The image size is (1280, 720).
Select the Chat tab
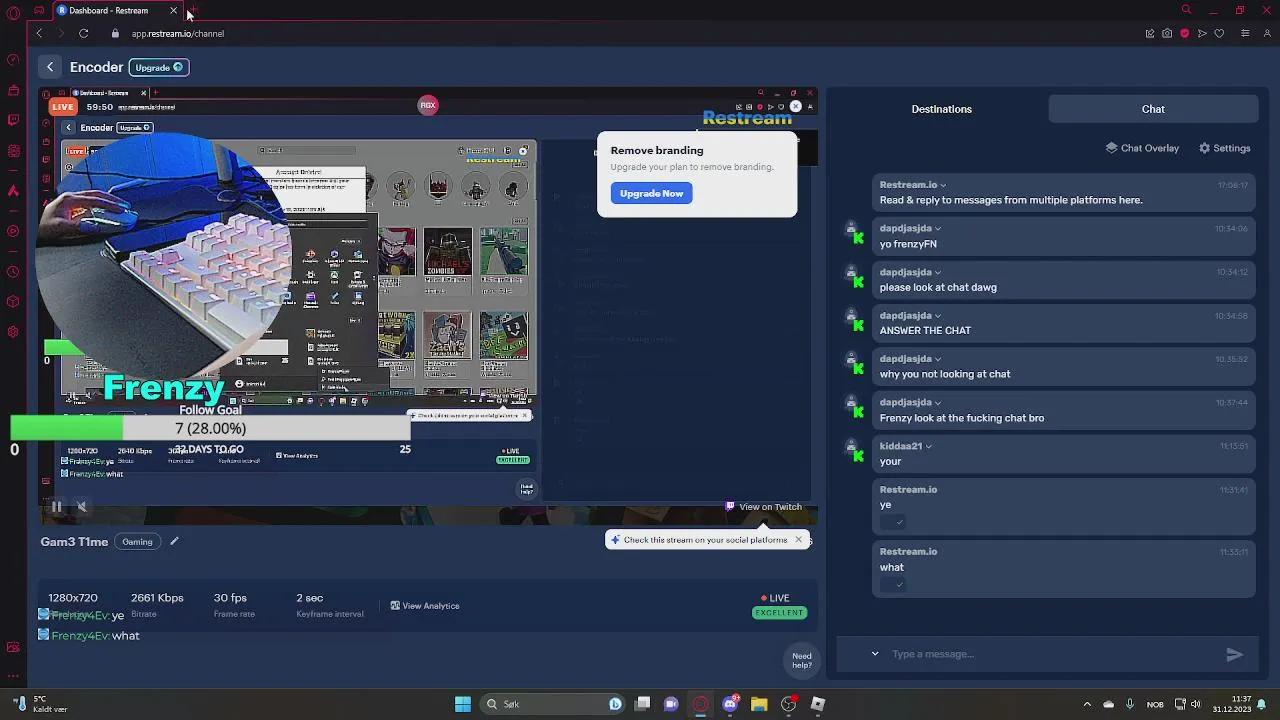pyautogui.click(x=1153, y=109)
